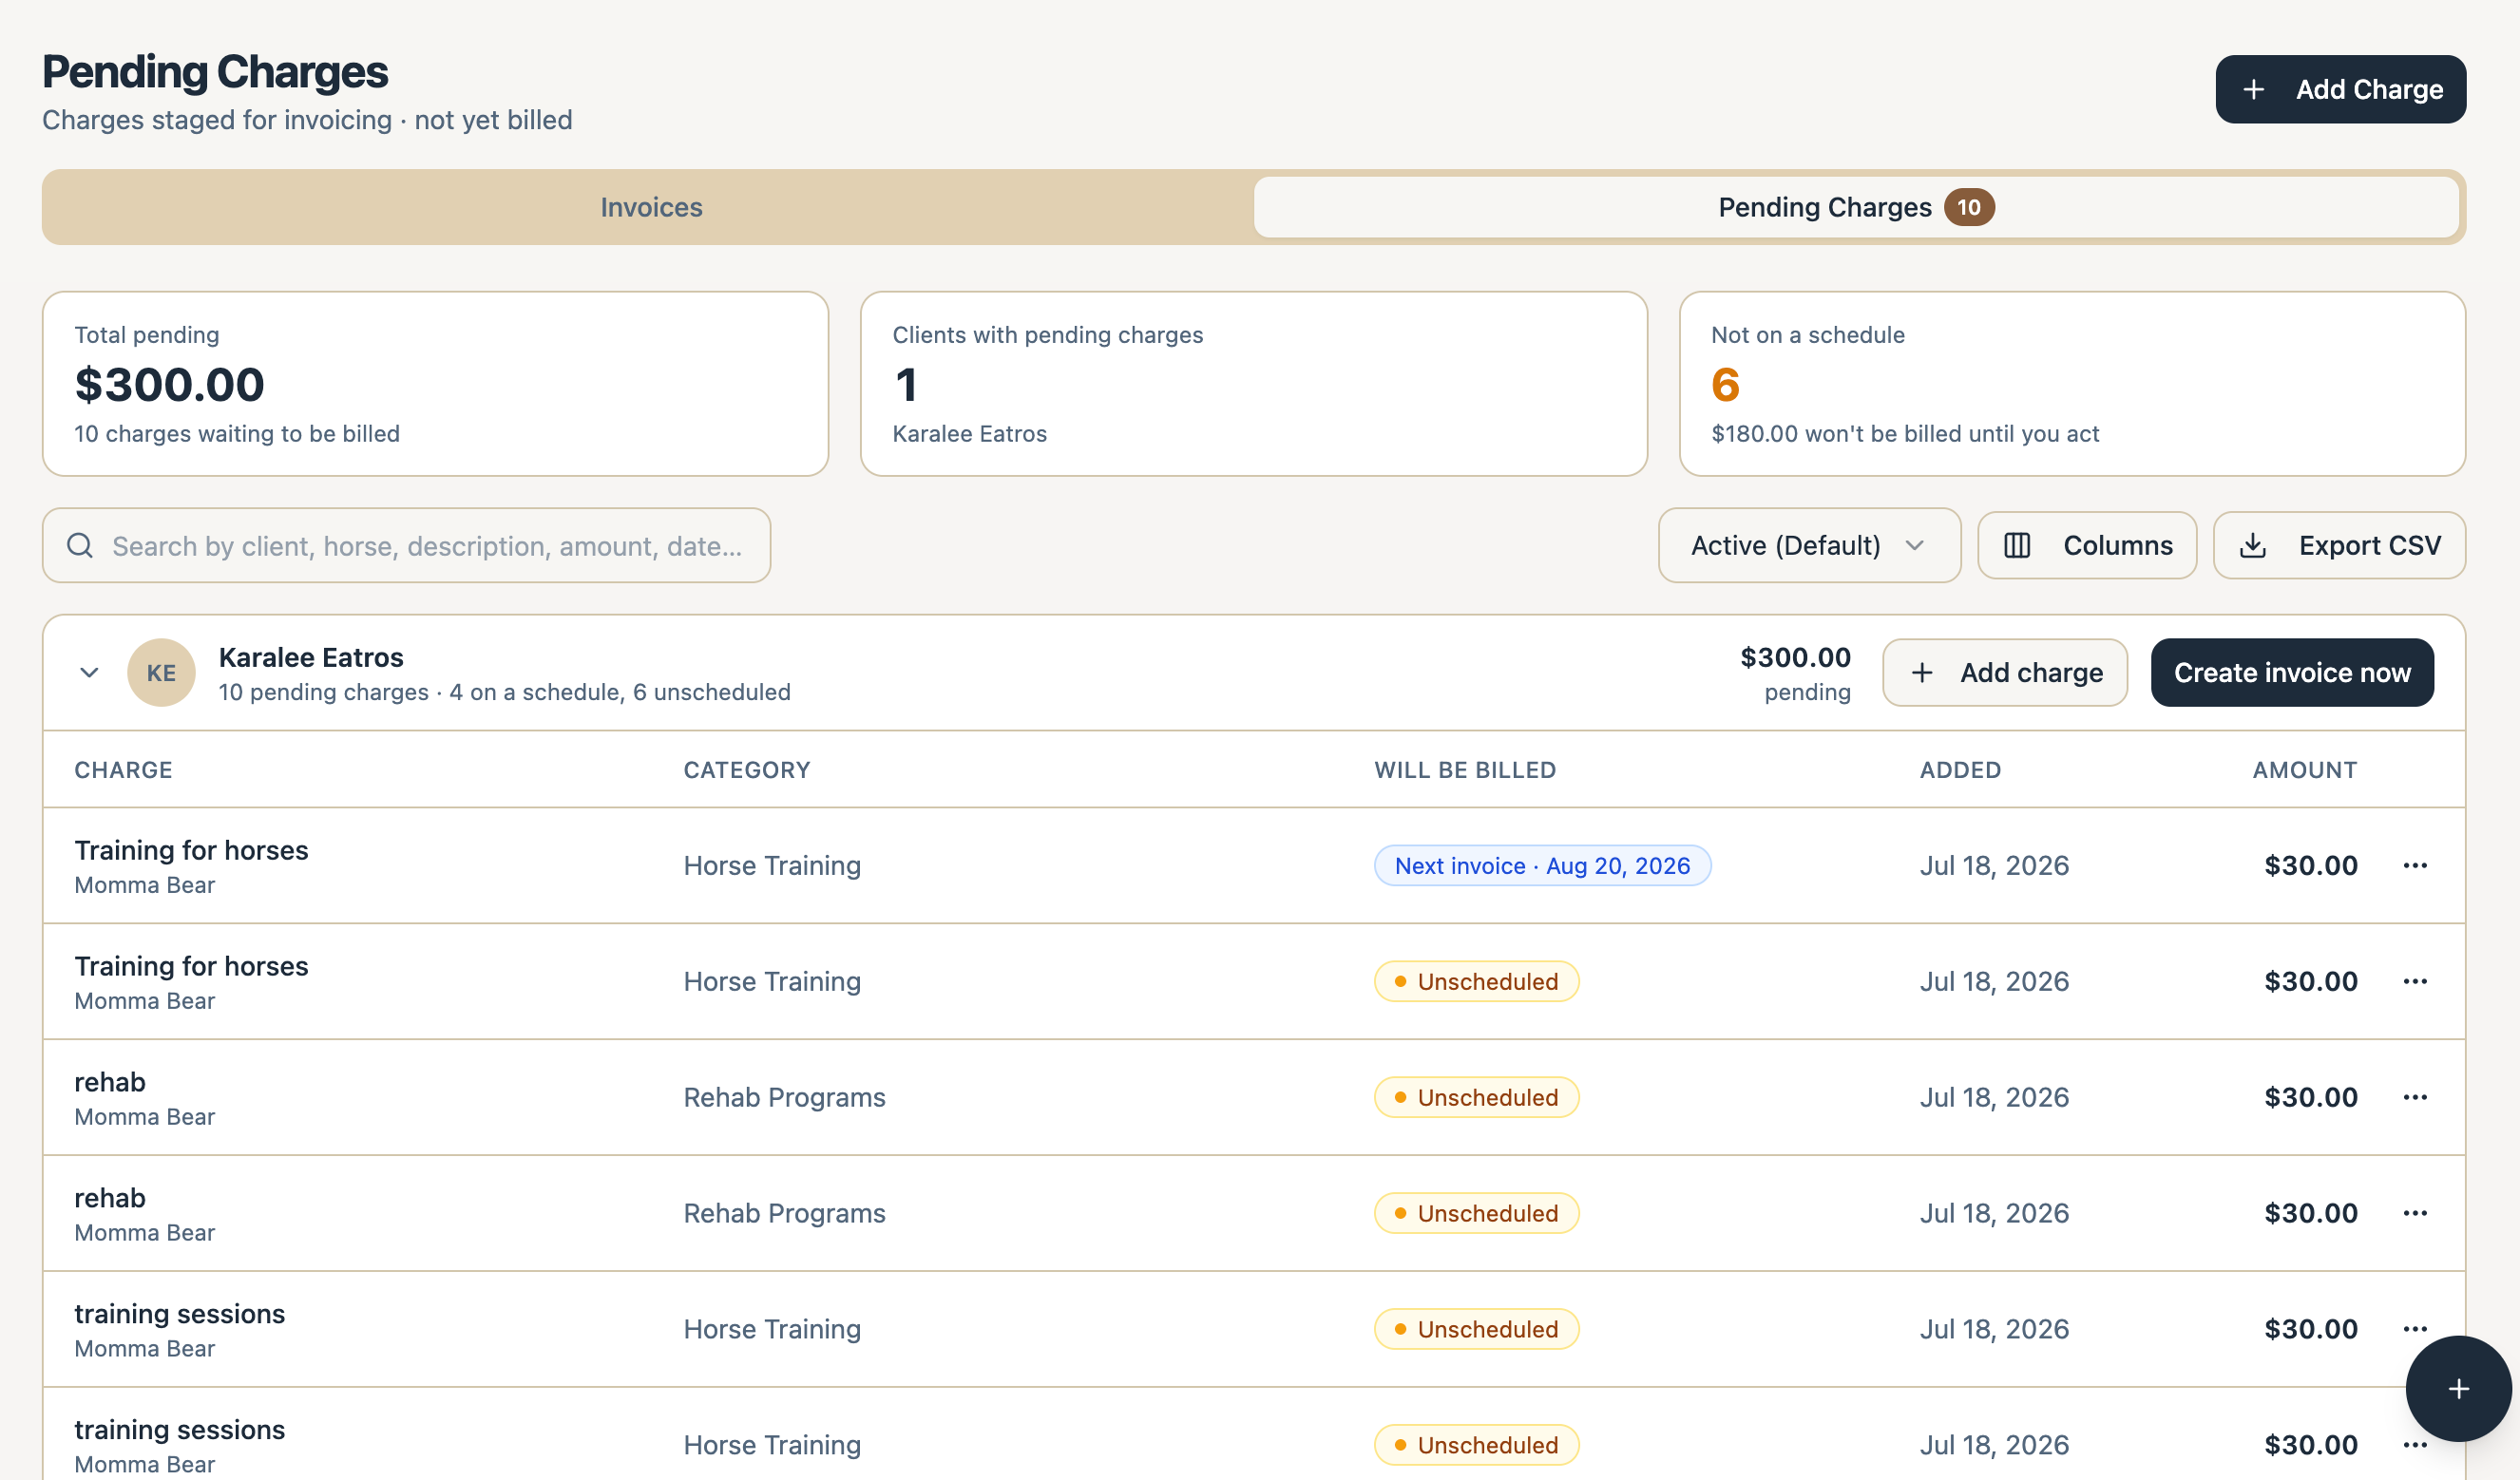Click the columns layout icon
Viewport: 2520px width, 1480px height.
pyautogui.click(x=2017, y=545)
